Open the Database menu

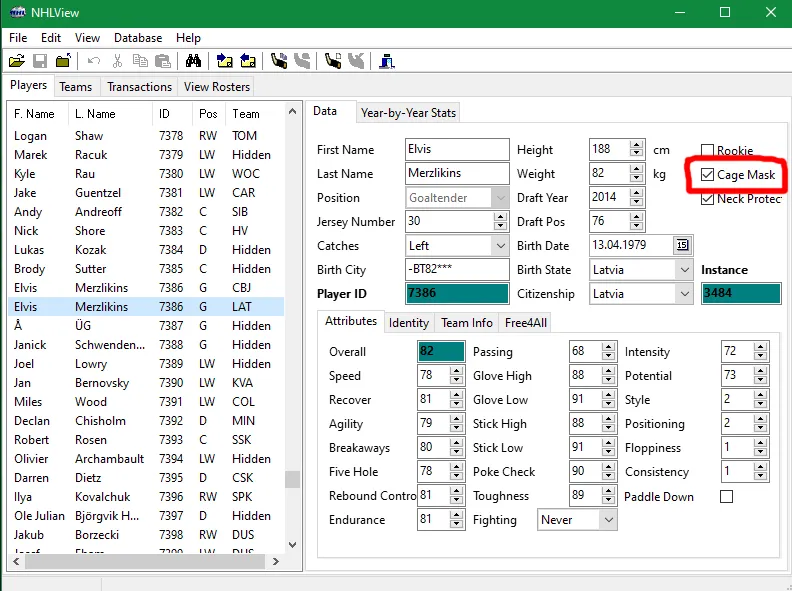tap(138, 38)
